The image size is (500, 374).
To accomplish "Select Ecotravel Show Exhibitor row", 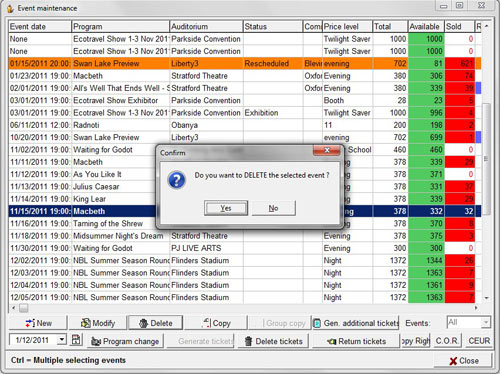I will coord(245,100).
